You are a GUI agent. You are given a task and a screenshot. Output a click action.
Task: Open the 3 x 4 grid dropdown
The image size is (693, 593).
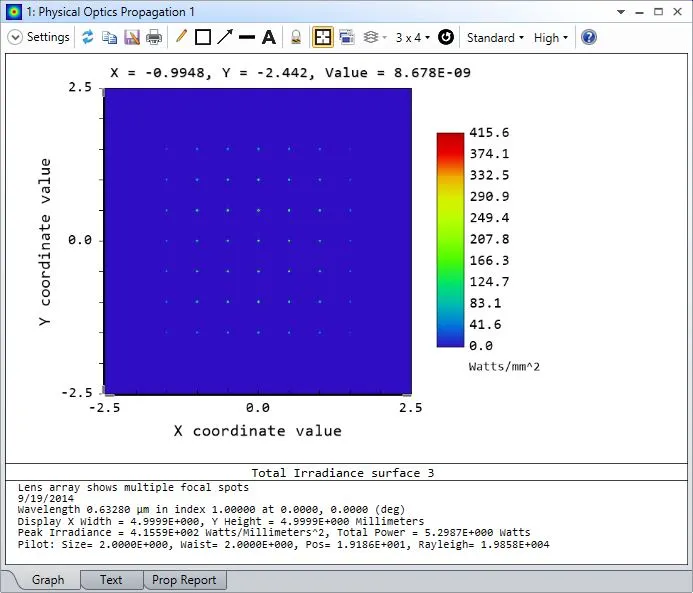coord(412,37)
